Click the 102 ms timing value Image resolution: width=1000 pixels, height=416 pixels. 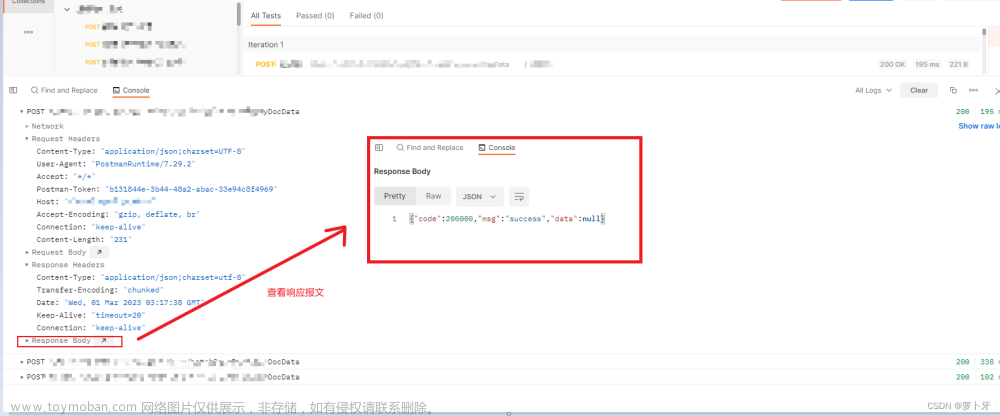pyautogui.click(x=990, y=377)
